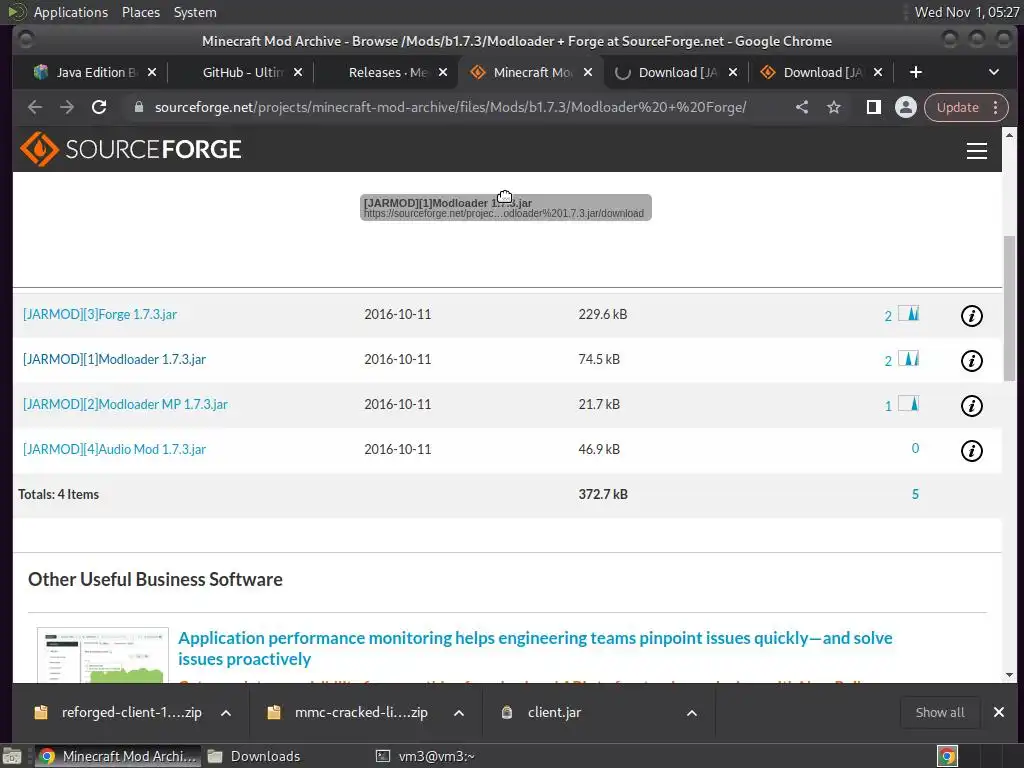Click the show desktop icon in the panel
Viewport: 1024px width, 768px height.
pyautogui.click(x=11, y=756)
